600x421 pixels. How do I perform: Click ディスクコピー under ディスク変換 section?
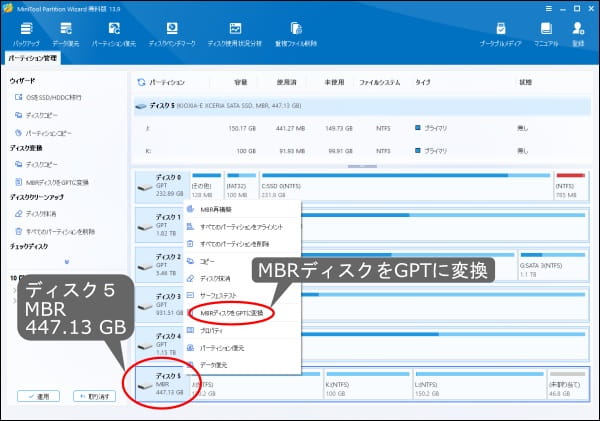[36, 164]
